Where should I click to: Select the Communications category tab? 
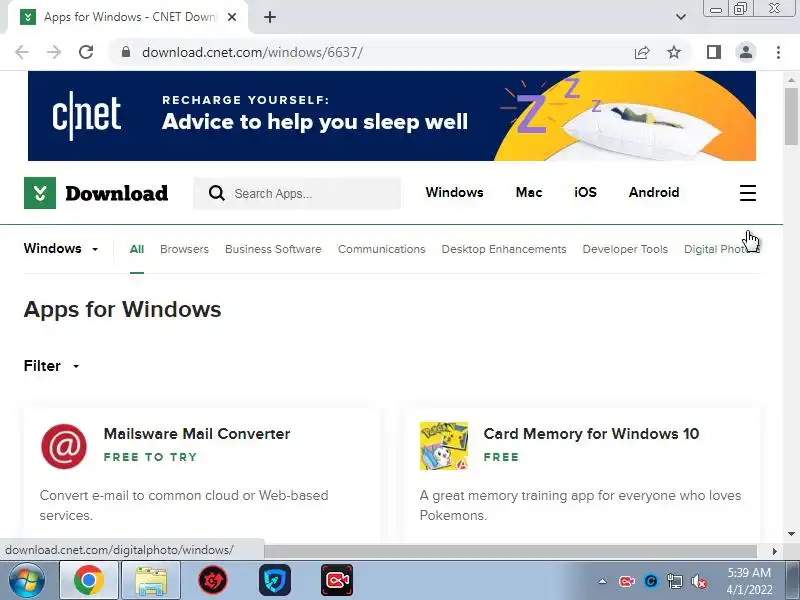coord(381,249)
